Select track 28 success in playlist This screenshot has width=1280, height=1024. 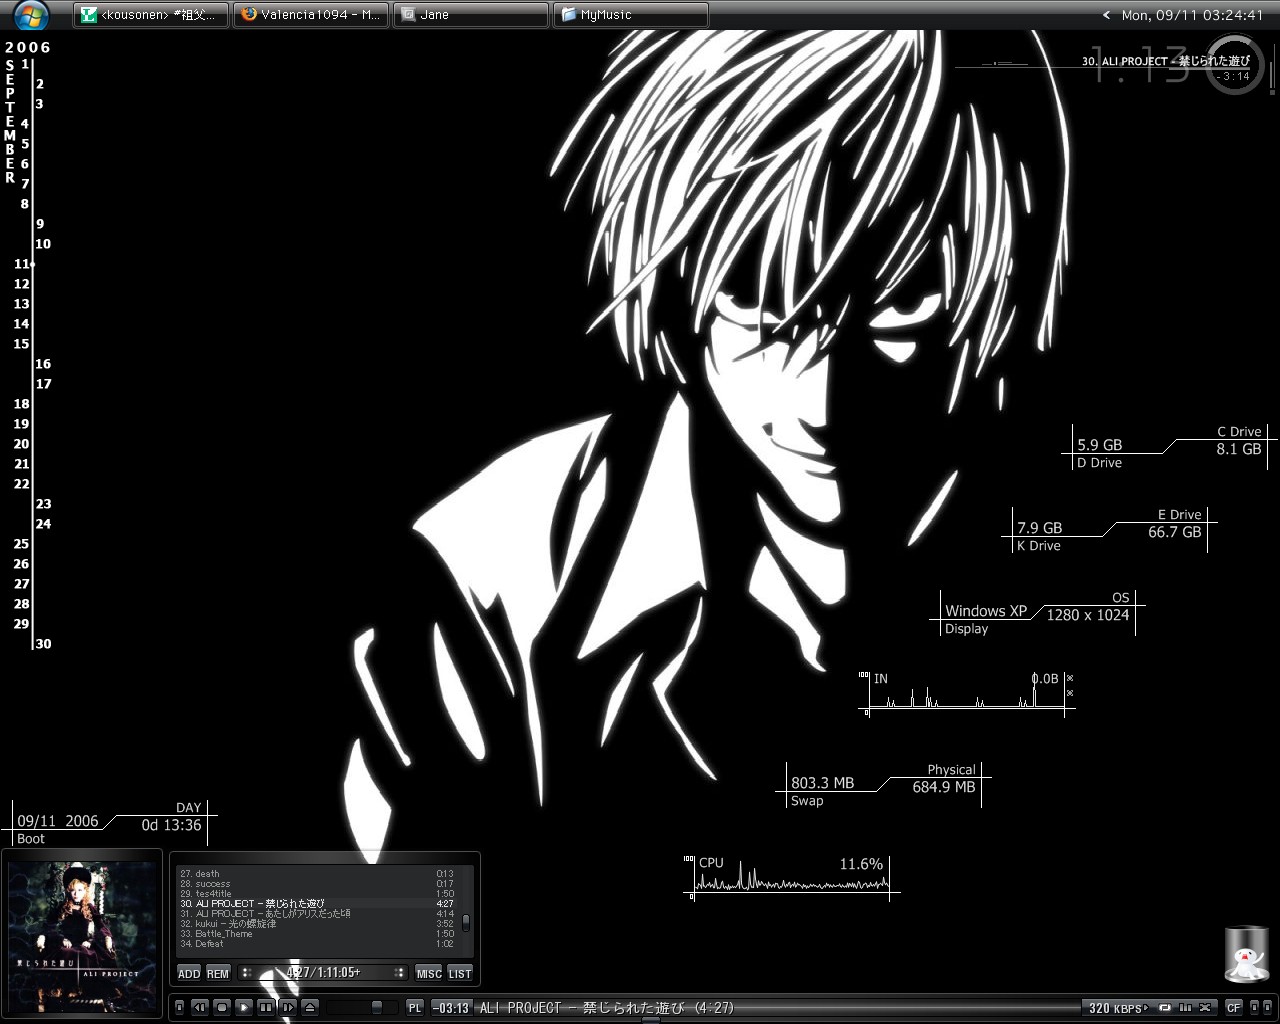tap(317, 884)
